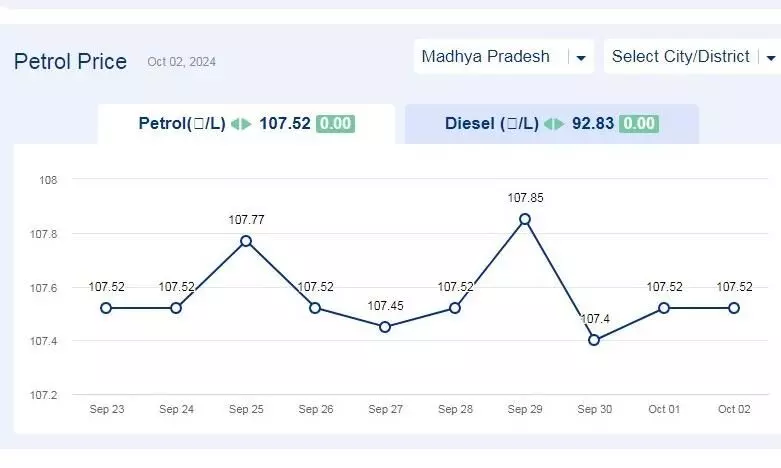Expand the Select City/District dropdown

click(x=692, y=57)
